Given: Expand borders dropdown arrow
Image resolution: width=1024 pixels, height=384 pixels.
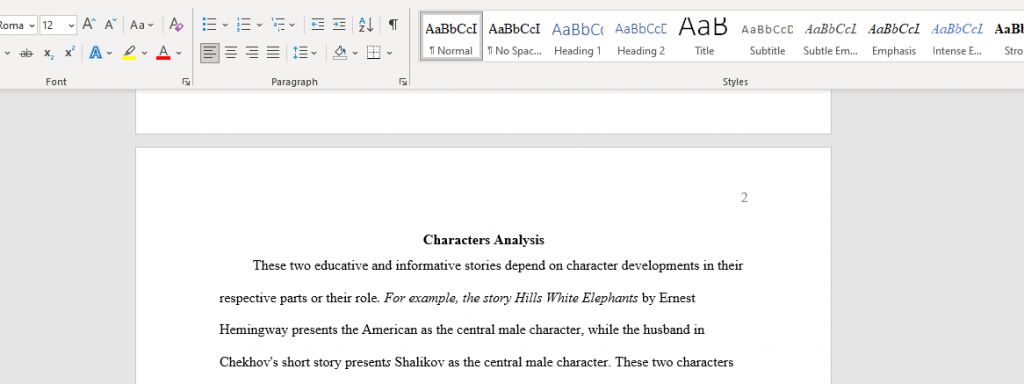Looking at the screenshot, I should tap(389, 53).
